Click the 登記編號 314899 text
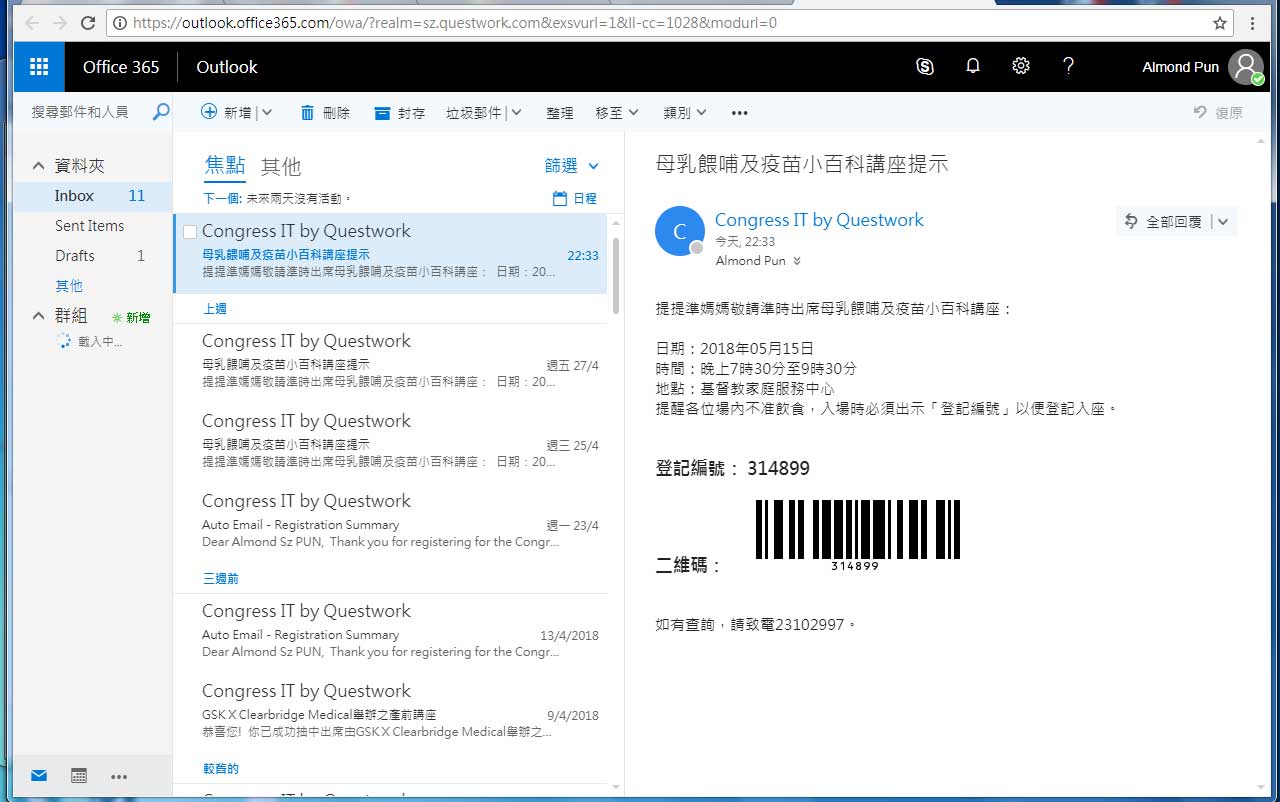1280x802 pixels. click(732, 468)
